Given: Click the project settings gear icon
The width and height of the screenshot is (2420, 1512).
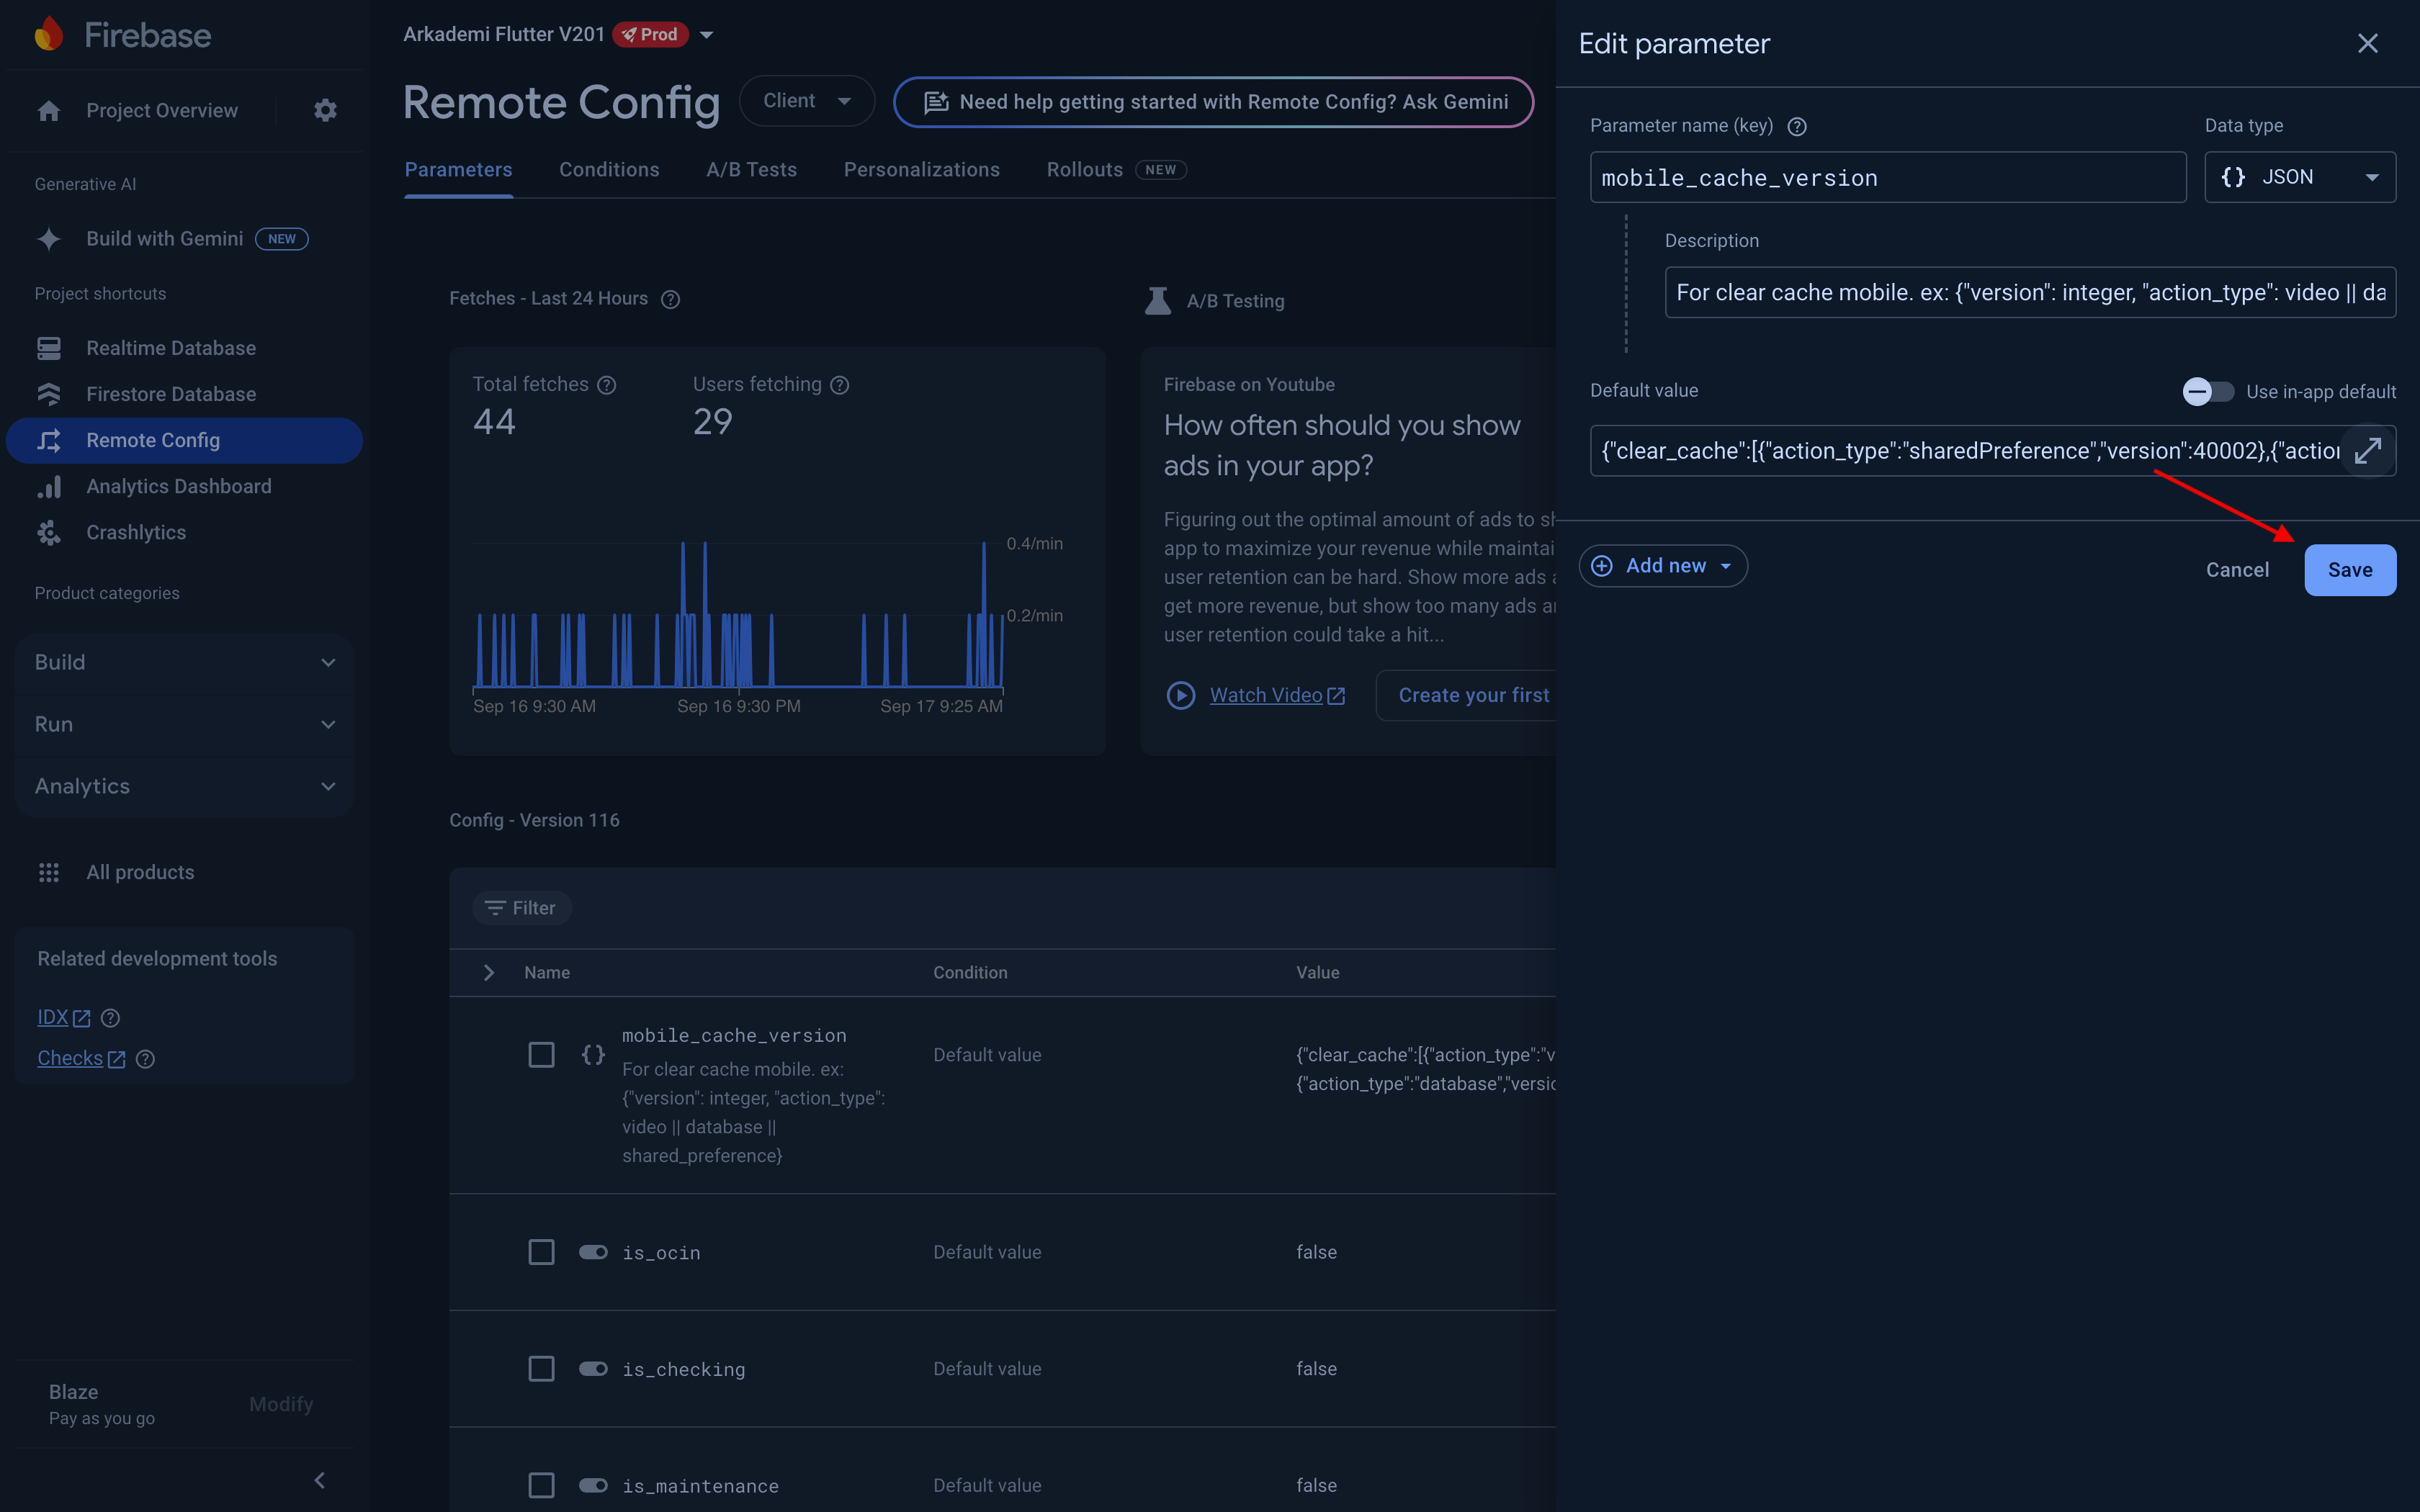Looking at the screenshot, I should tap(325, 110).
